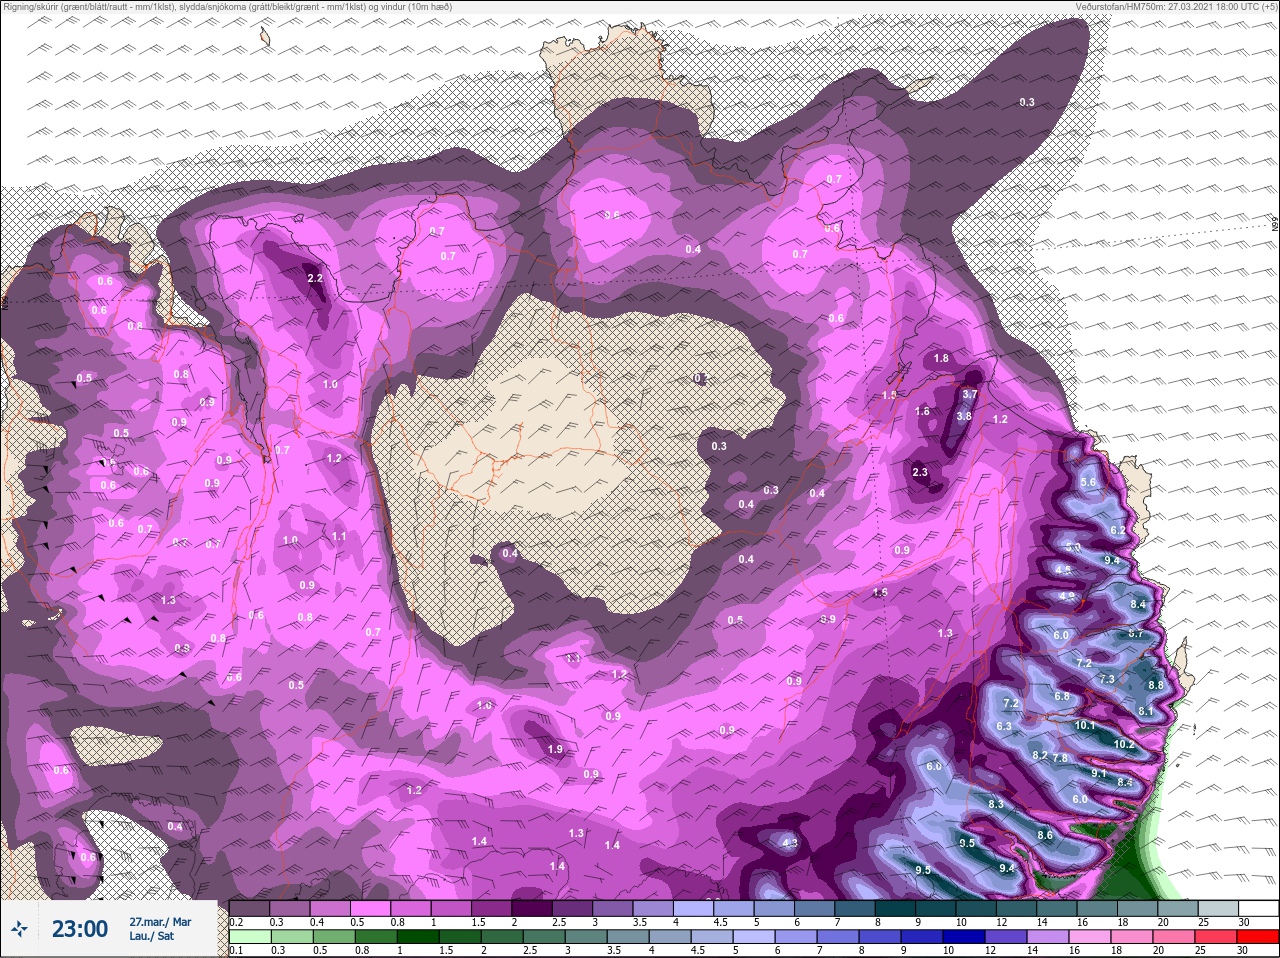Click the 5.6 precipitation value on the map

coord(1089,482)
